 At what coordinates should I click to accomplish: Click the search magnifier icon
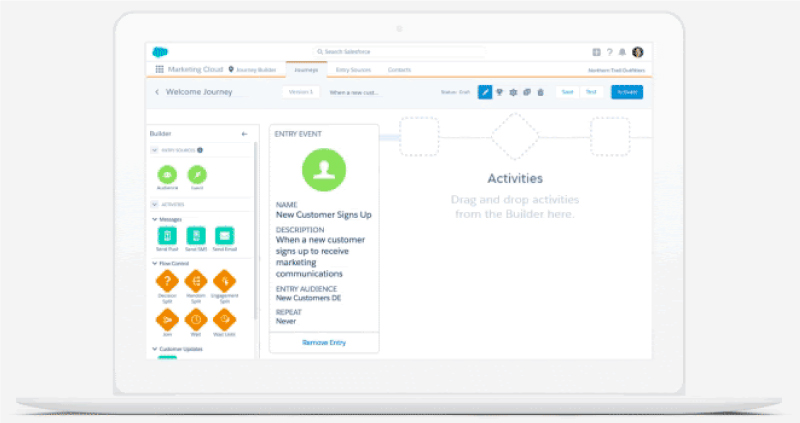pyautogui.click(x=320, y=52)
